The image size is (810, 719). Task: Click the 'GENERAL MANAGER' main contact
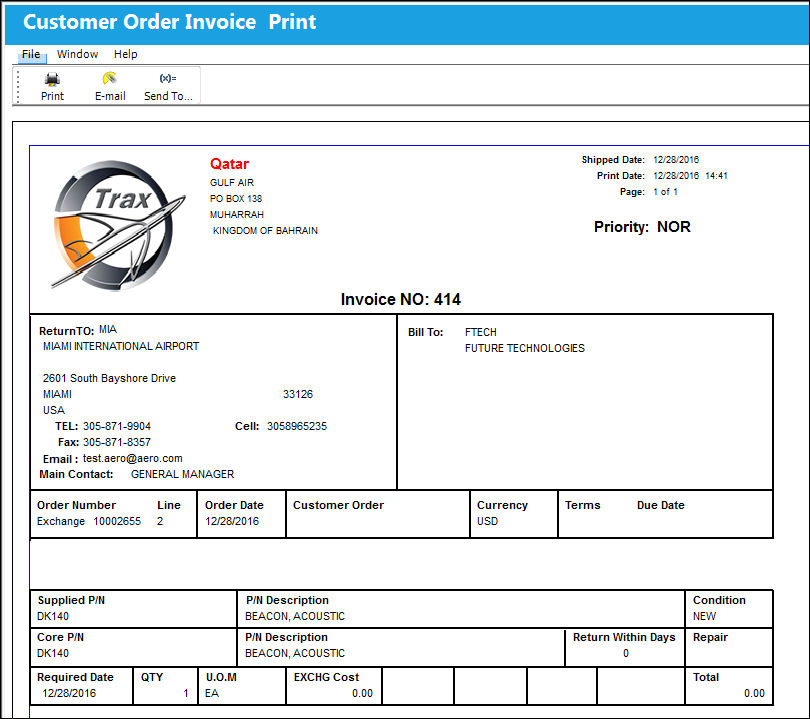point(182,474)
